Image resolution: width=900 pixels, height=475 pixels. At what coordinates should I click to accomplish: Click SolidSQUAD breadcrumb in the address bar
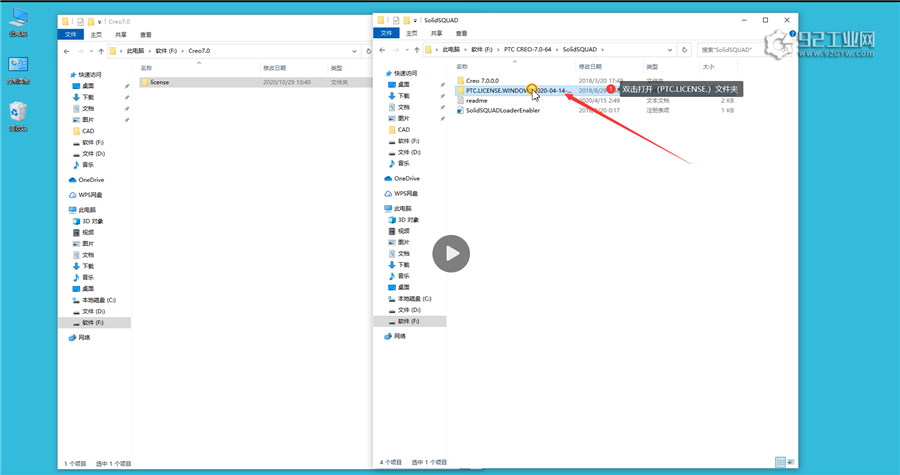580,50
